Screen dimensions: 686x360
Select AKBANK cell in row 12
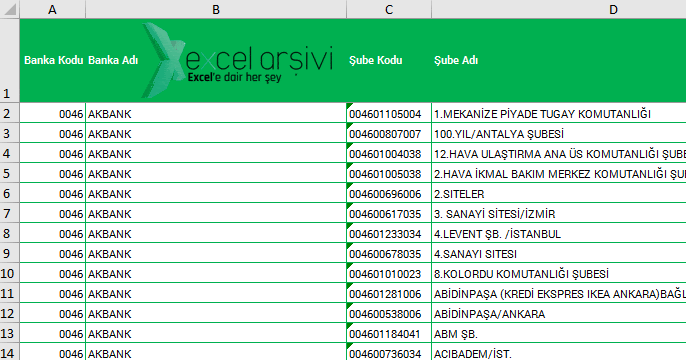coord(216,314)
